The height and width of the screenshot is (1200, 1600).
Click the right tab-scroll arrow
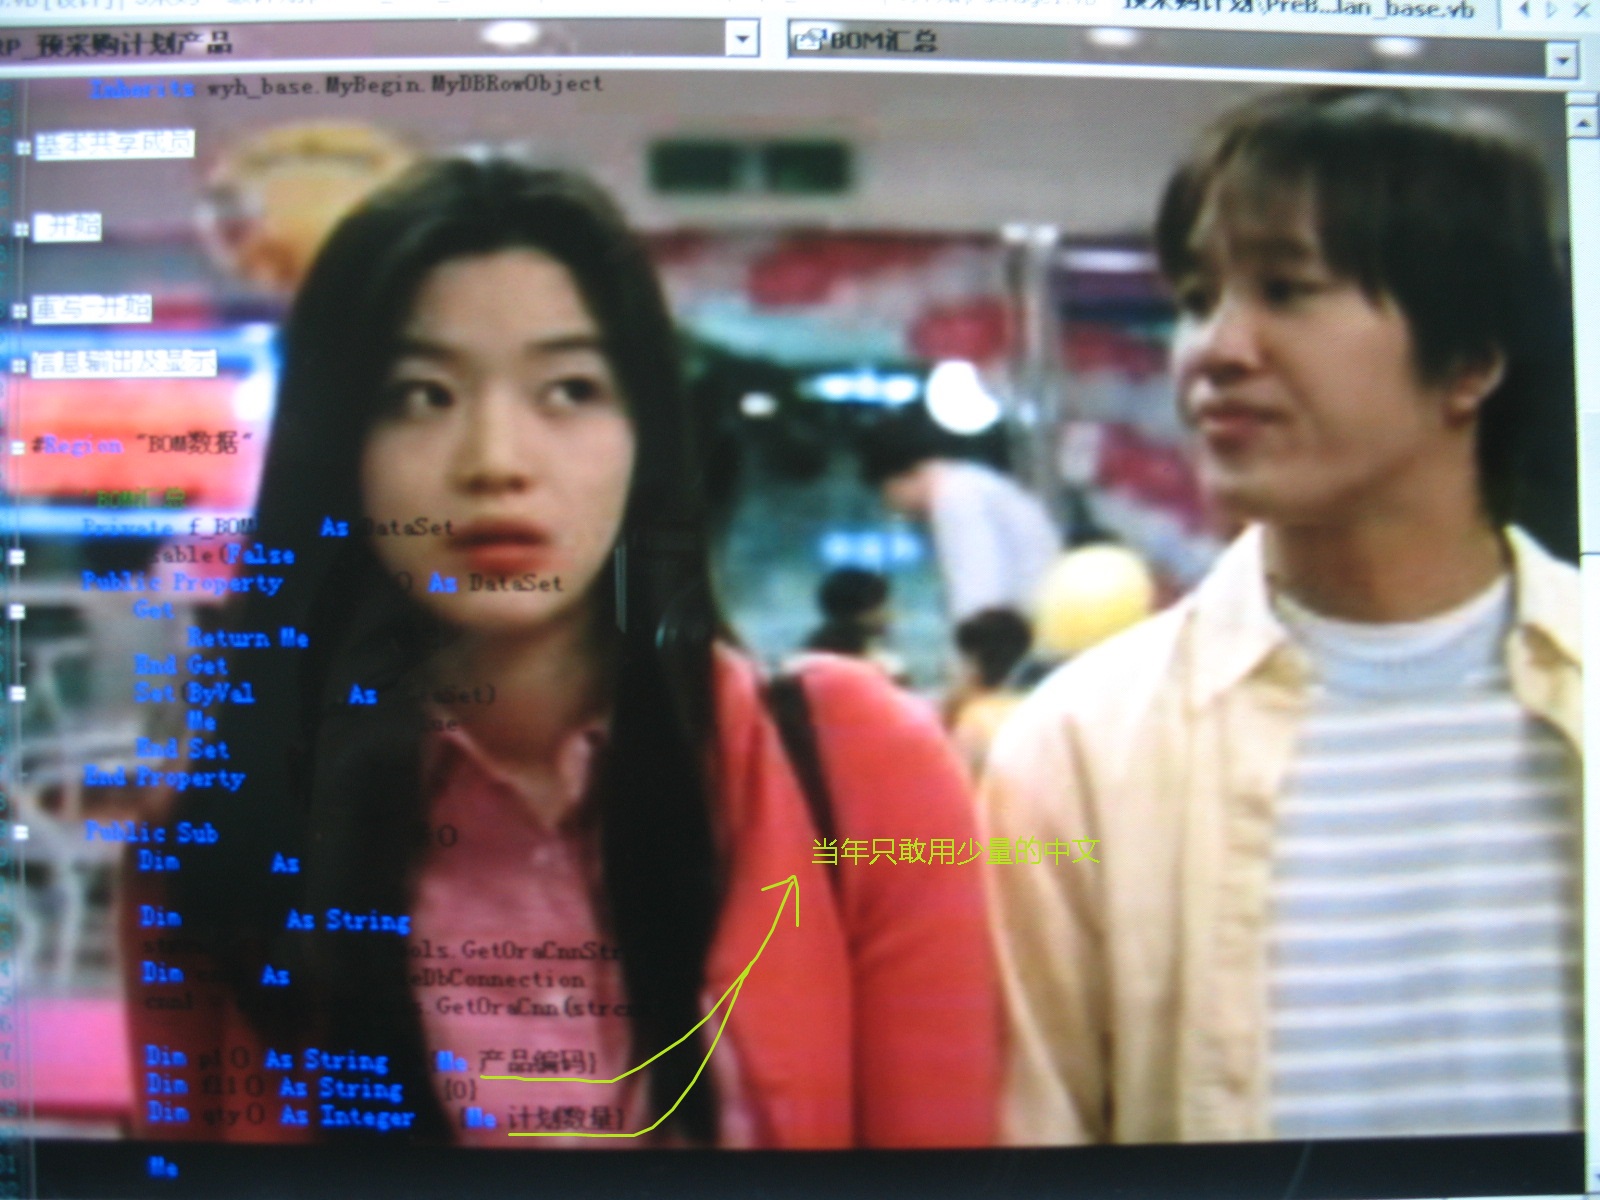(x=1551, y=10)
